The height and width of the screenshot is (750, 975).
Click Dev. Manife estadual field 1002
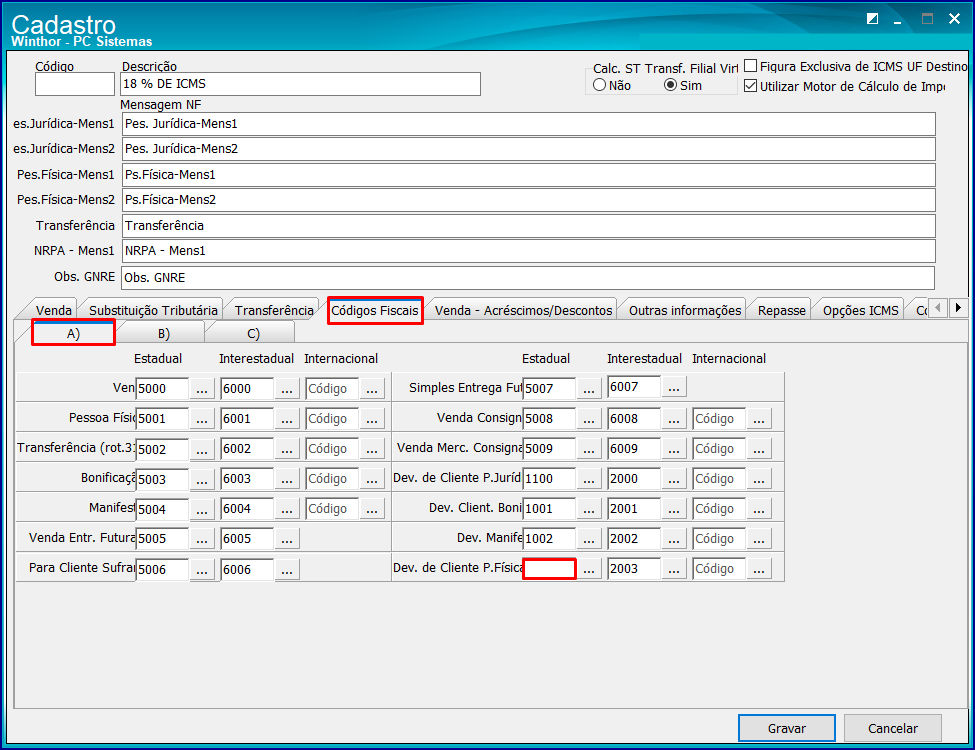[549, 539]
